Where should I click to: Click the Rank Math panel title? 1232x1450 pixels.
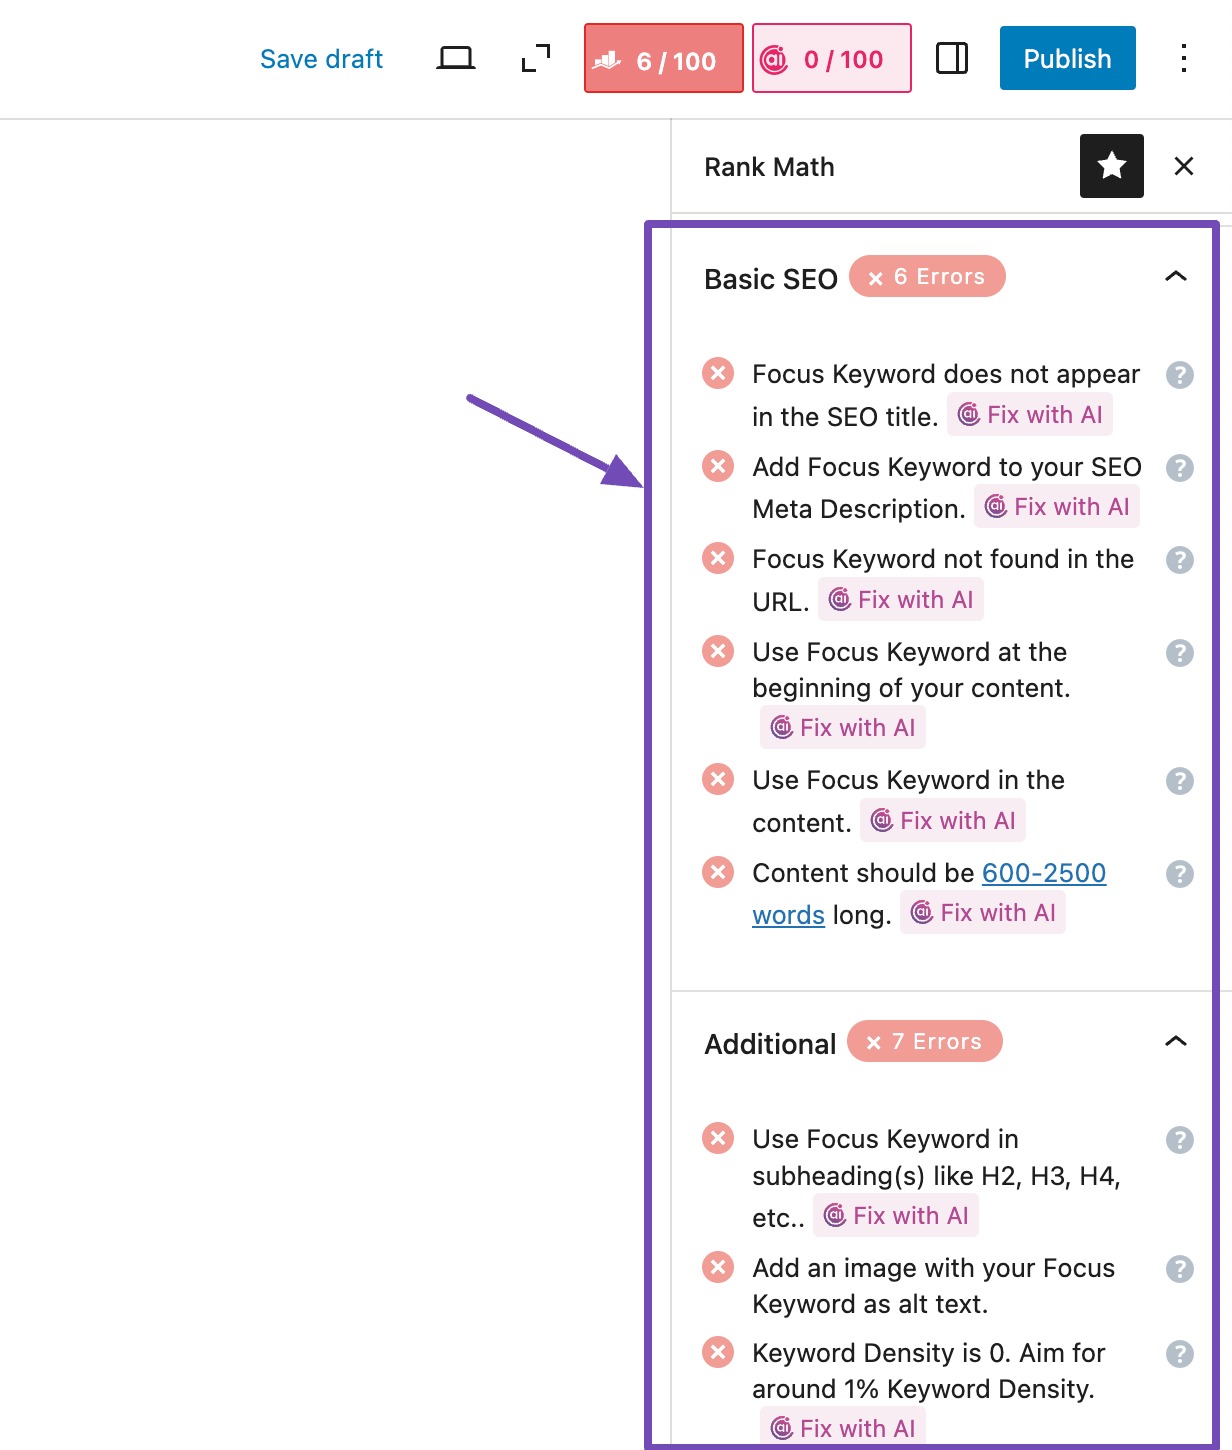click(x=770, y=166)
